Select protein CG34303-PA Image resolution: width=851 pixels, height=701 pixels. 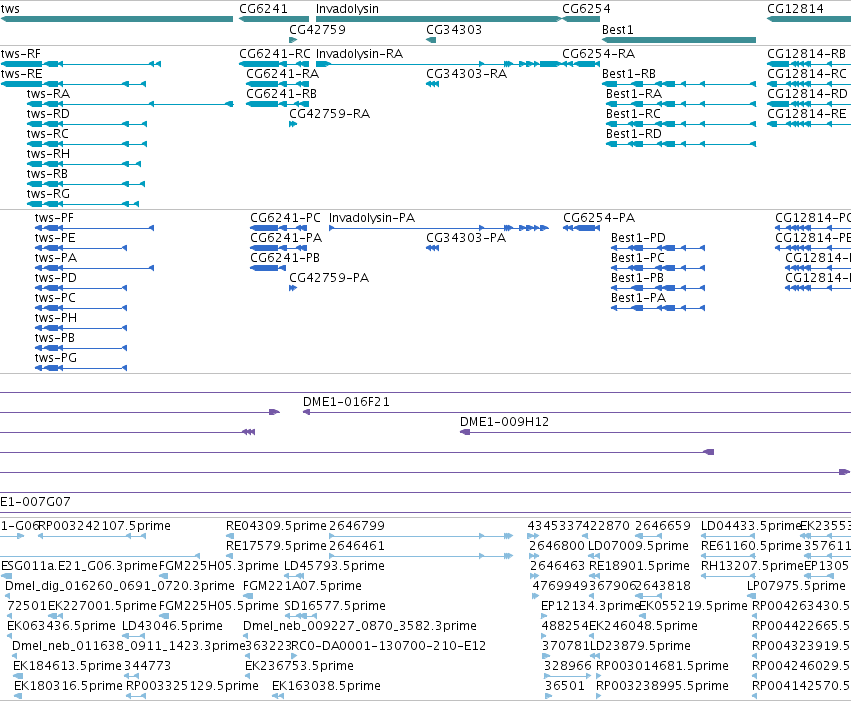click(466, 238)
